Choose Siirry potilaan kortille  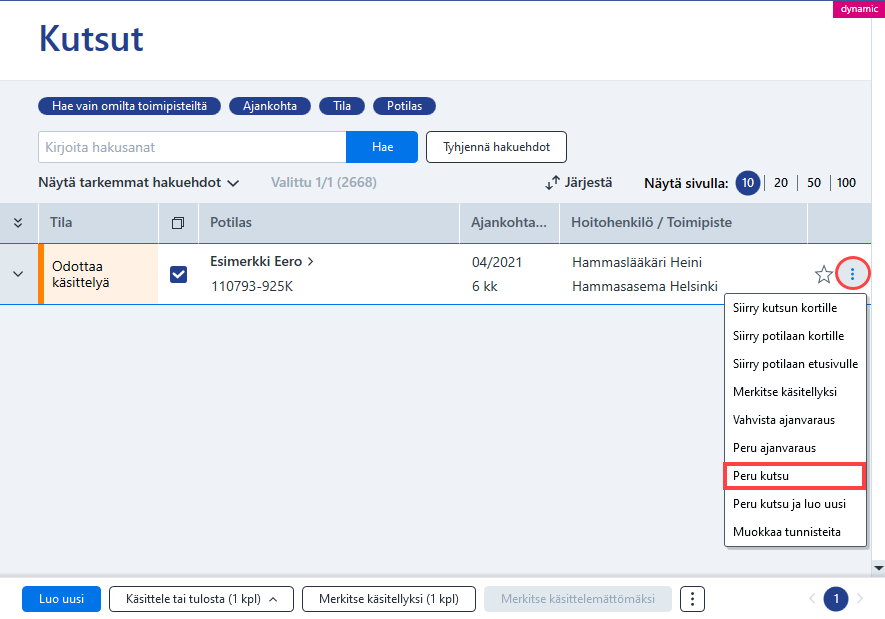click(x=788, y=336)
